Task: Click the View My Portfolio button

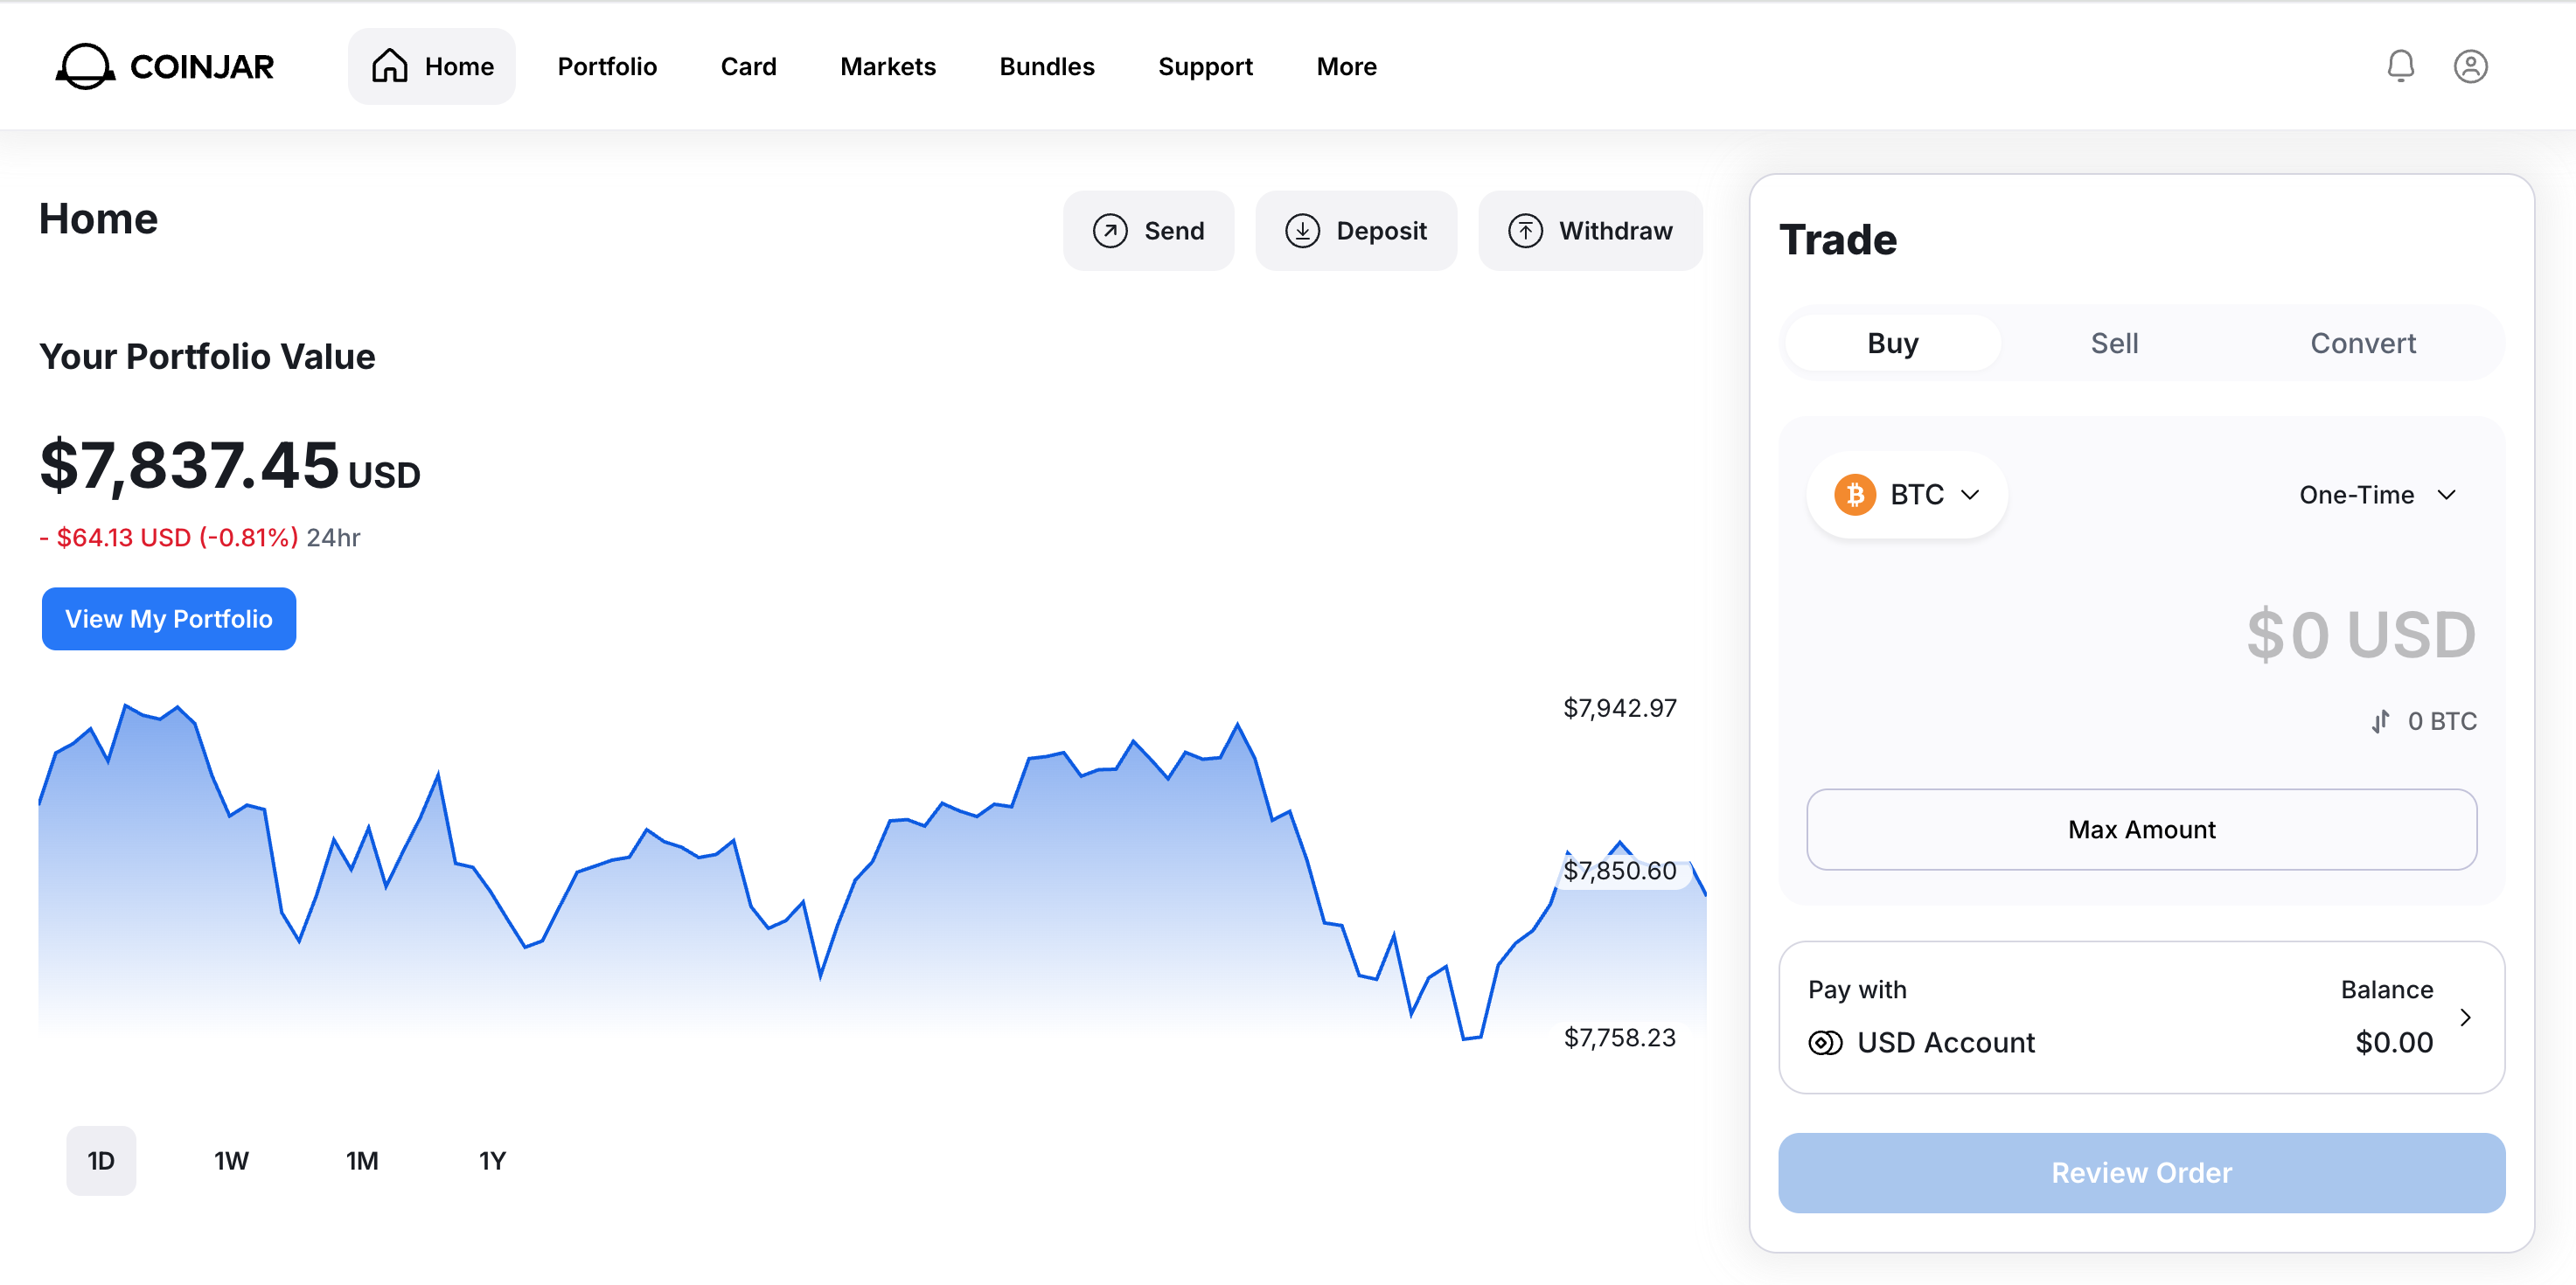Action: [x=169, y=619]
